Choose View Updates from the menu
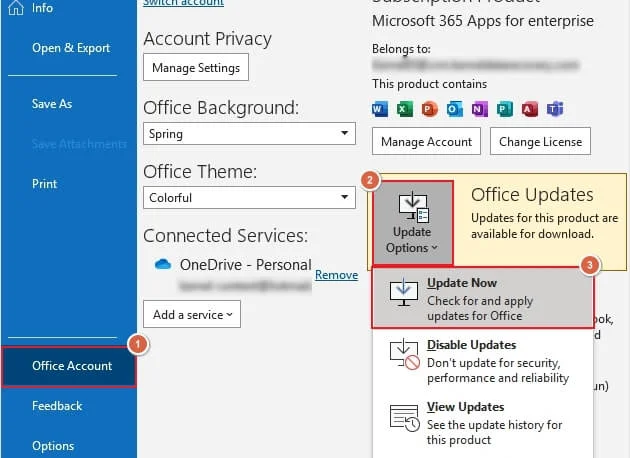Screen dimensions: 630x458 click(x=483, y=423)
